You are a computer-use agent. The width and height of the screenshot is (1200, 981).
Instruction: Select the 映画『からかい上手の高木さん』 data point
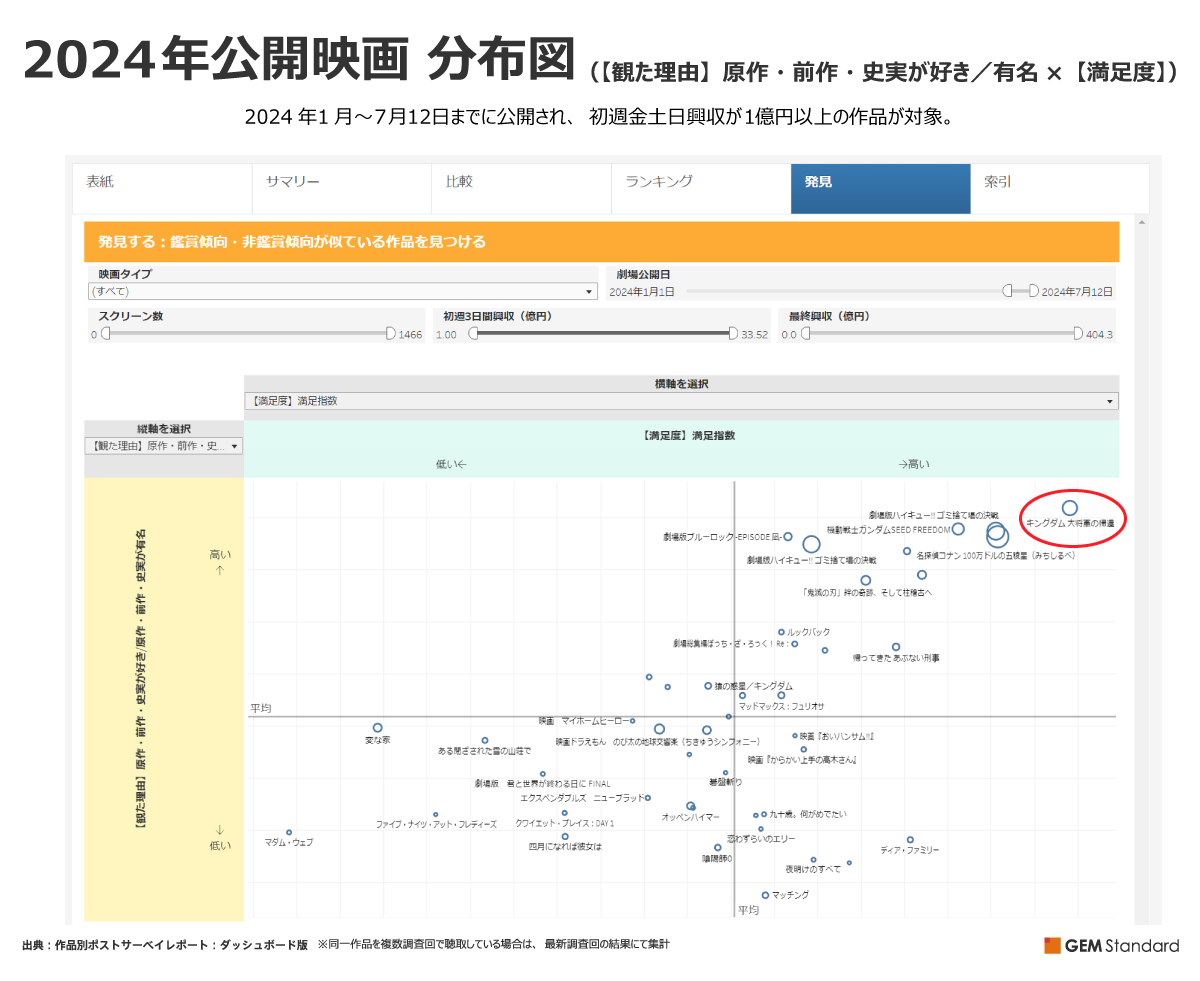[803, 749]
